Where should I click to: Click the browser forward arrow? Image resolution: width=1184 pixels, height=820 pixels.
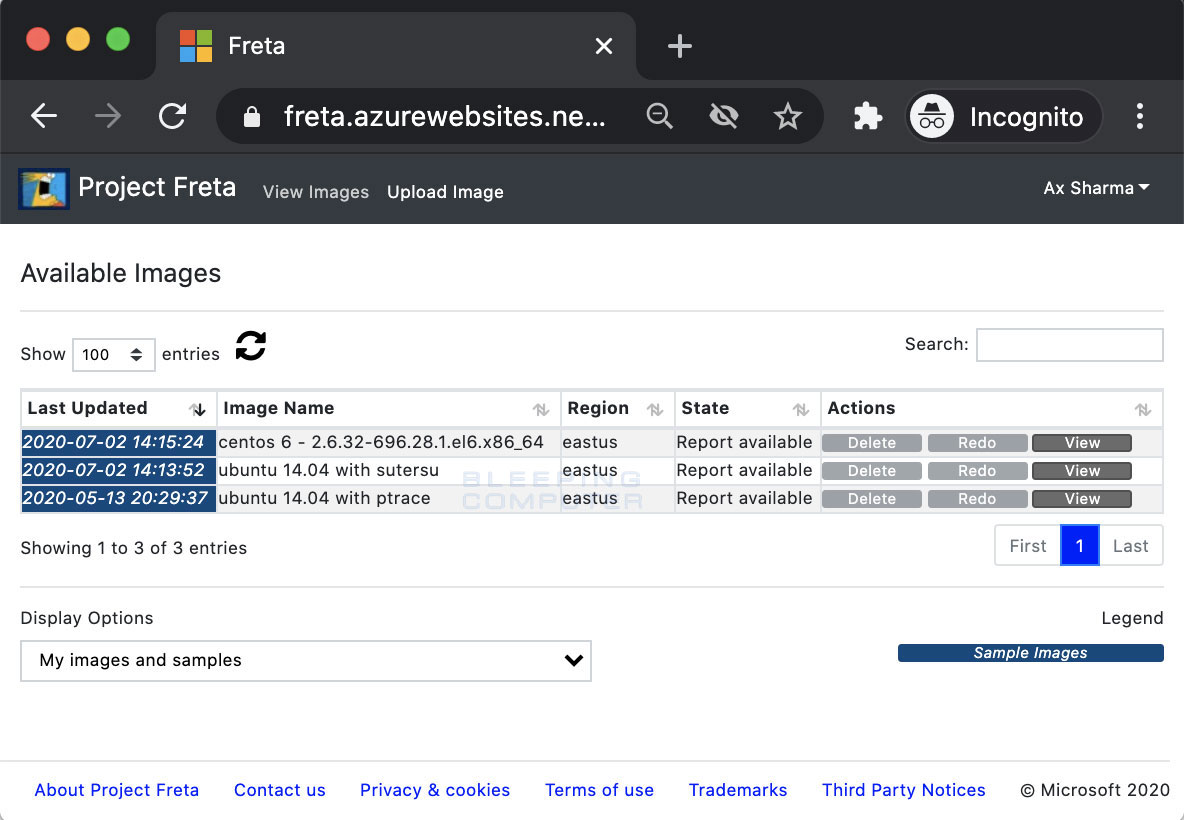[108, 116]
